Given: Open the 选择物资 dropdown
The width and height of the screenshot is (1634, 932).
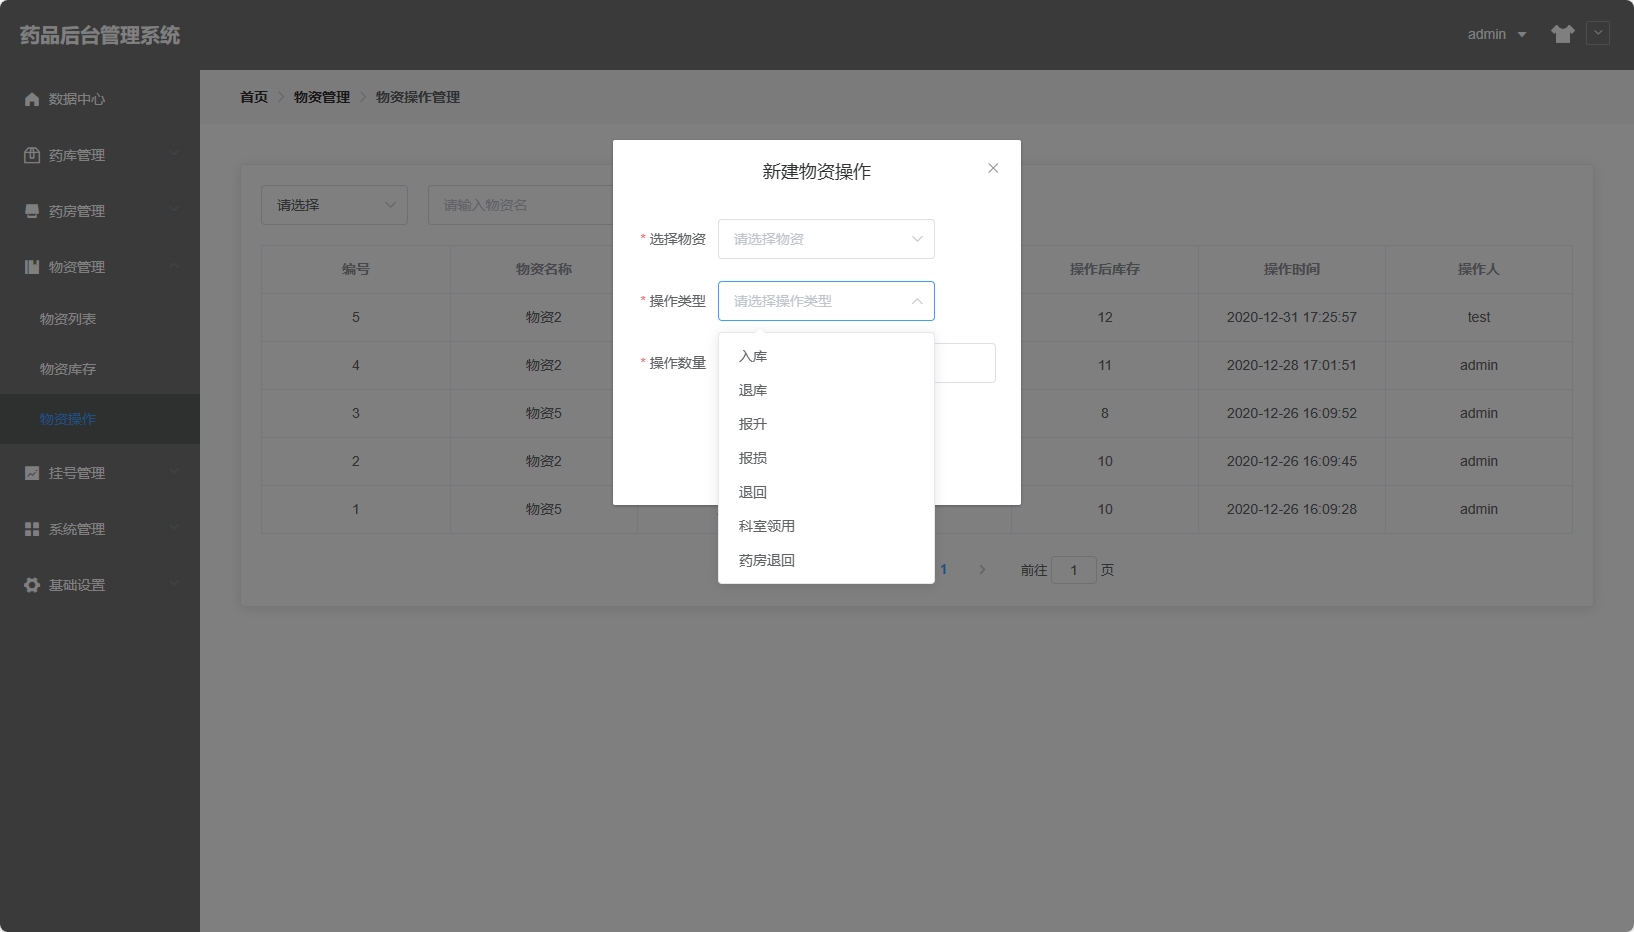Looking at the screenshot, I should click(x=826, y=239).
